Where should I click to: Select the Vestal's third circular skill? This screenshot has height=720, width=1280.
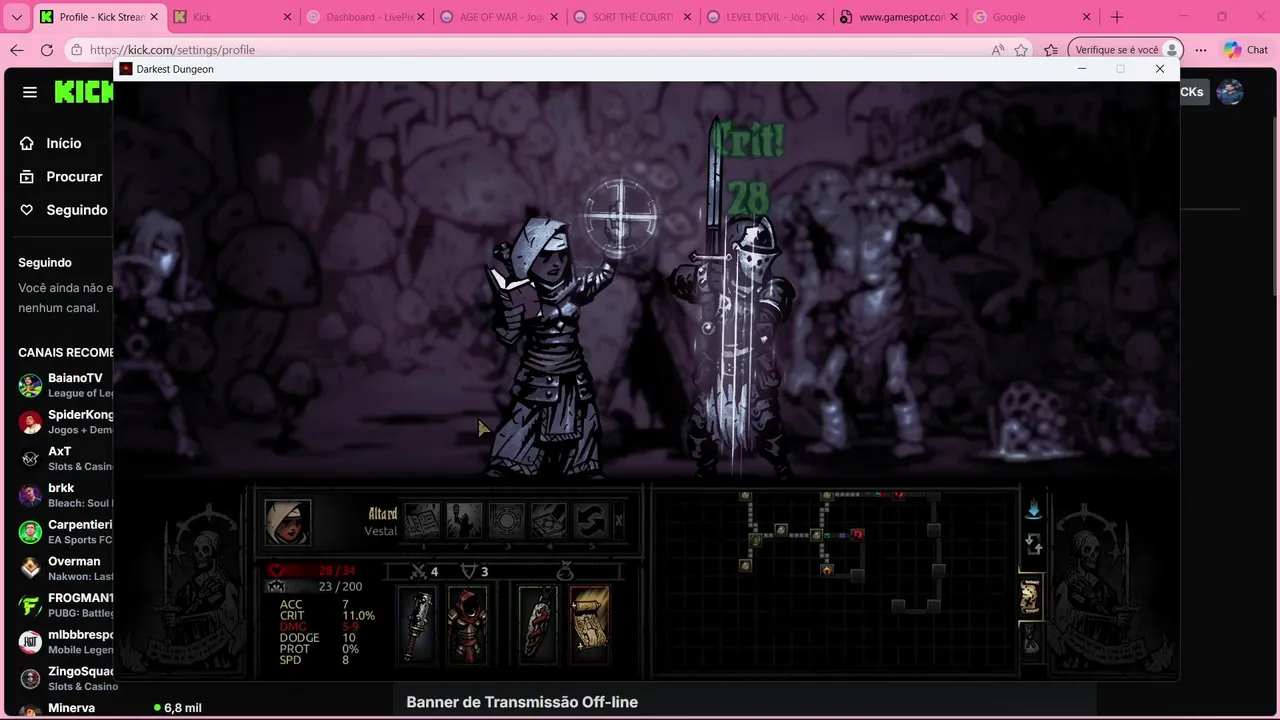[x=506, y=521]
